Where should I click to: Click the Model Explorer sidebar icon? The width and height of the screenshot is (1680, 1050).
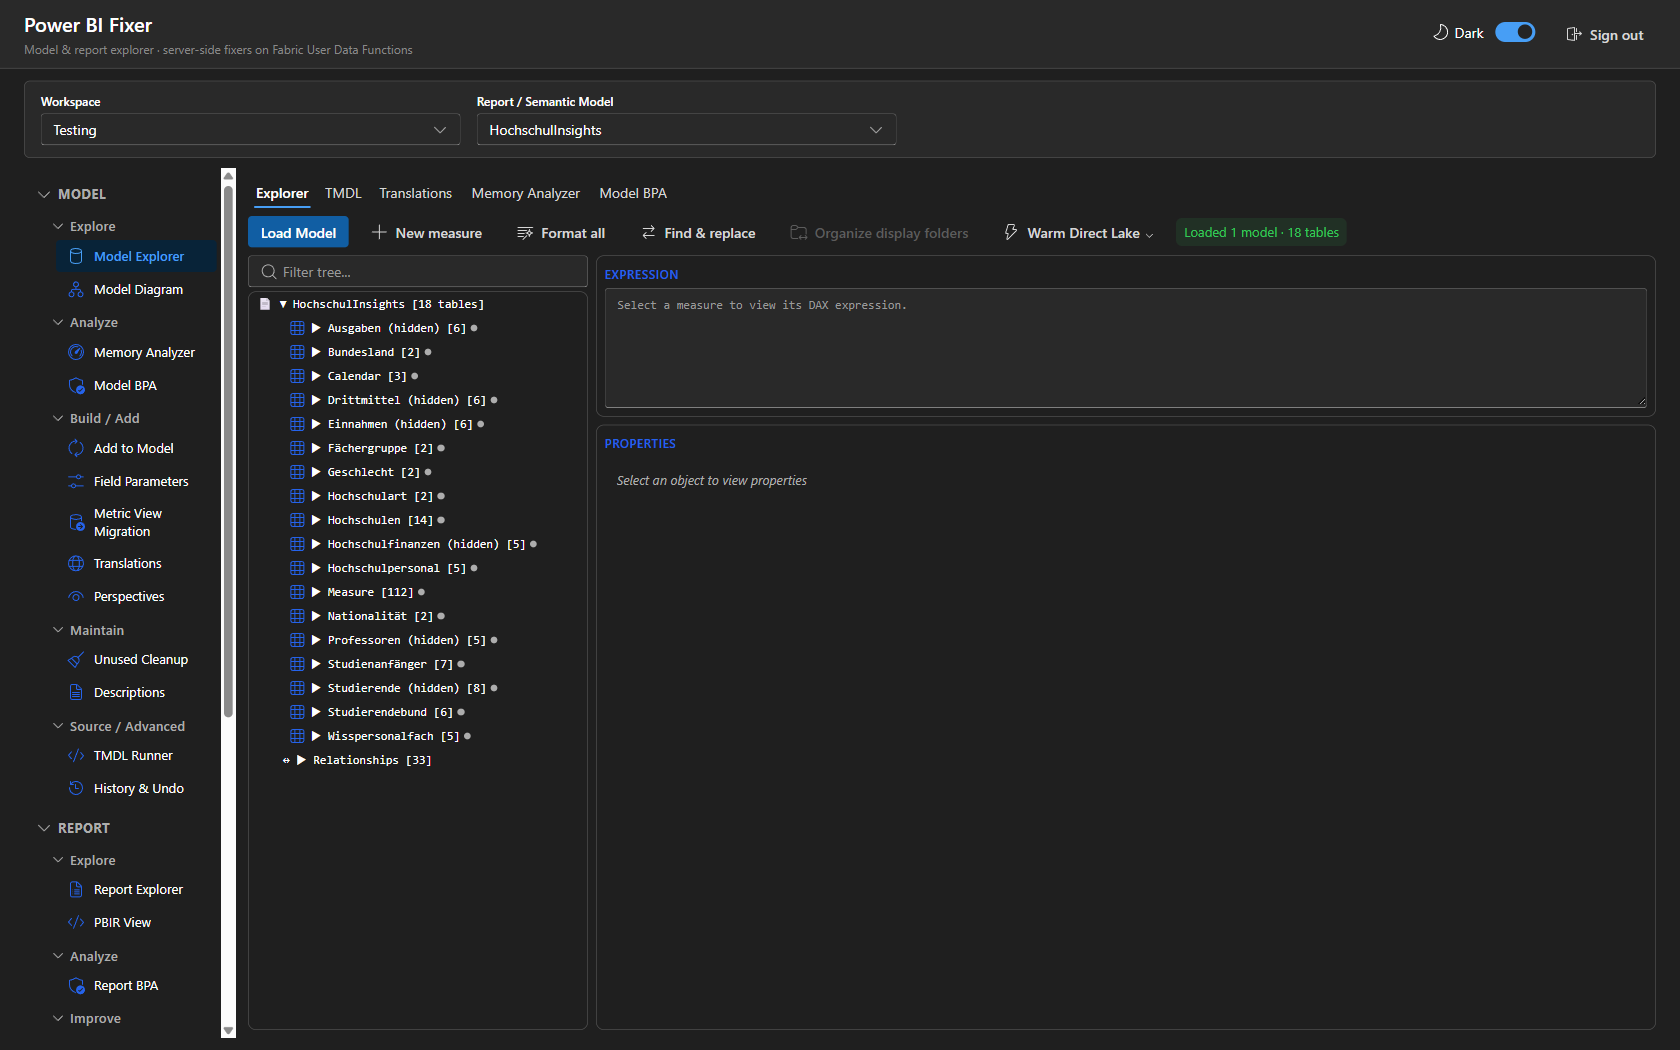[x=76, y=256]
